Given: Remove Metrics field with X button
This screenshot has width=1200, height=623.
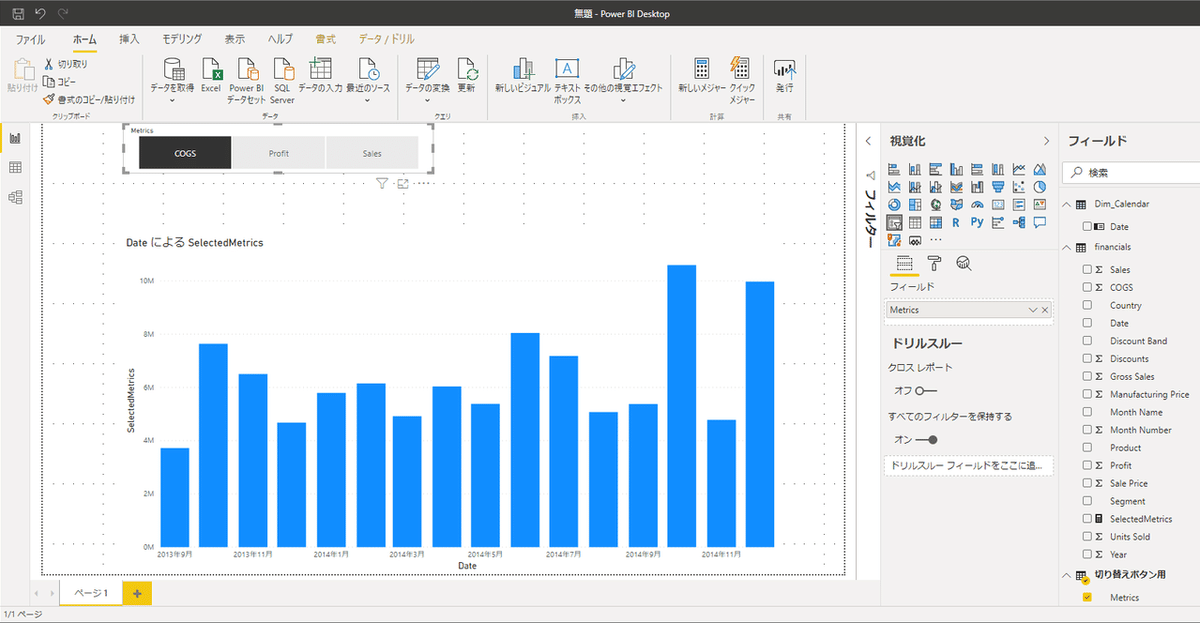Looking at the screenshot, I should [1045, 311].
